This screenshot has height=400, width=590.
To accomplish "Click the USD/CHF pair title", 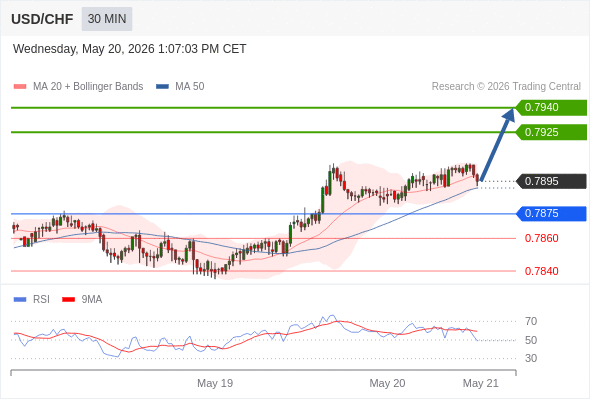I will click(x=42, y=19).
